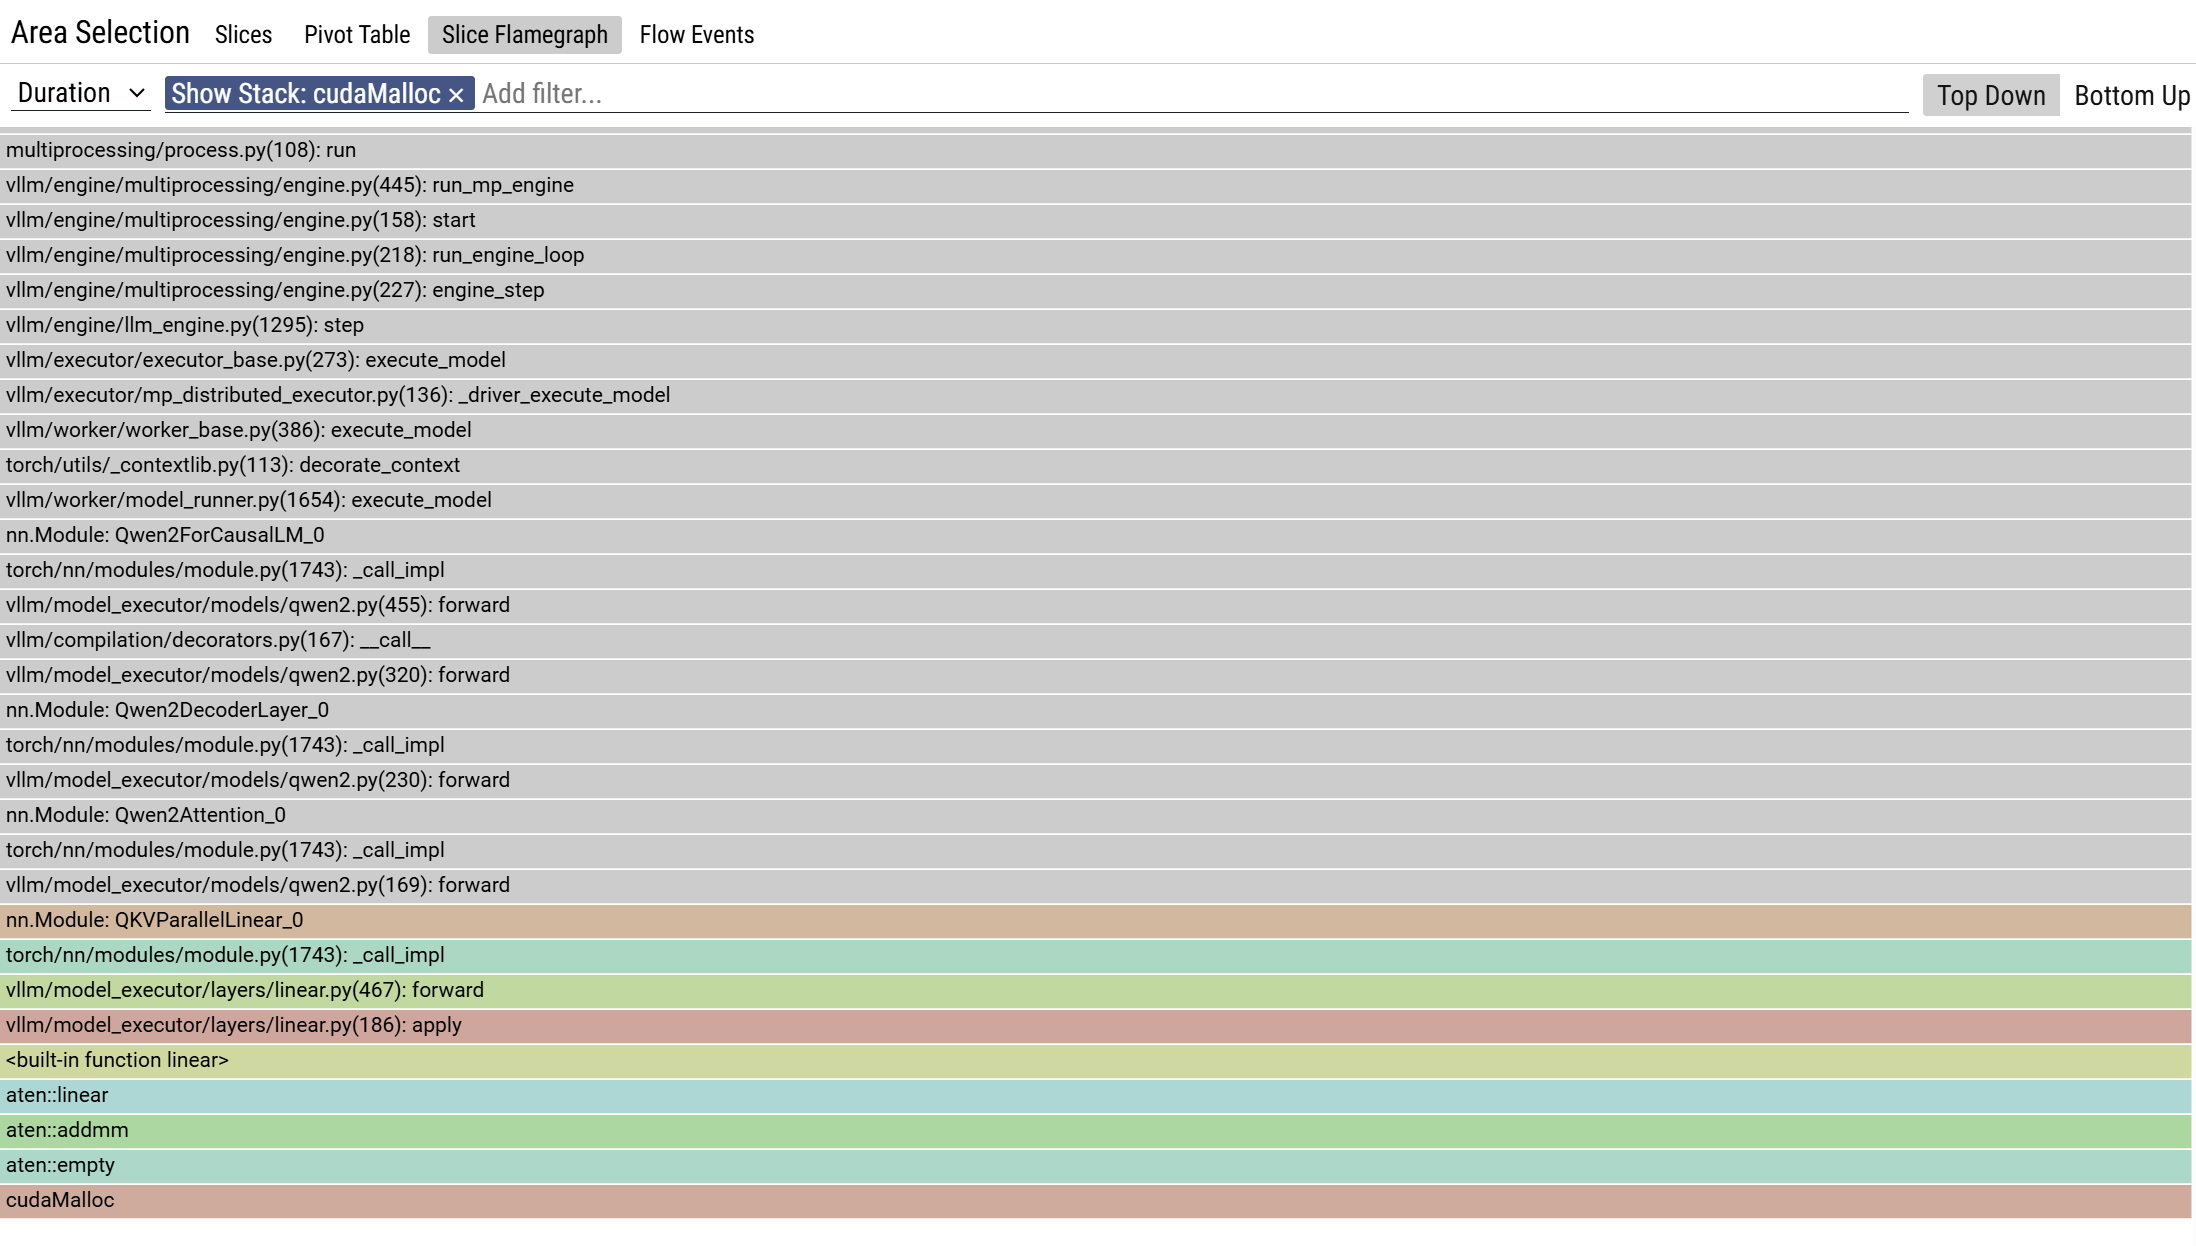Enable Top Down flamegraph view
Viewport: 2196px width, 1246px height.
(1990, 96)
